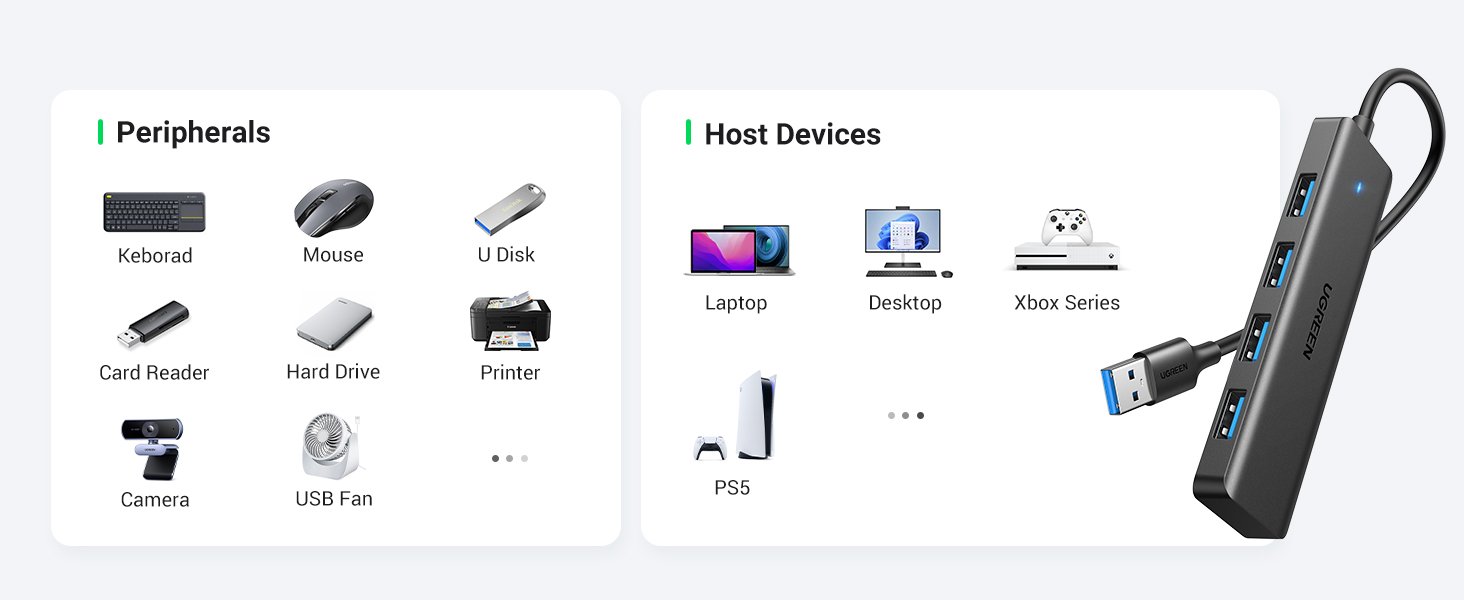Click the keyboard image above Keborad label
1464x600 pixels.
tap(154, 212)
